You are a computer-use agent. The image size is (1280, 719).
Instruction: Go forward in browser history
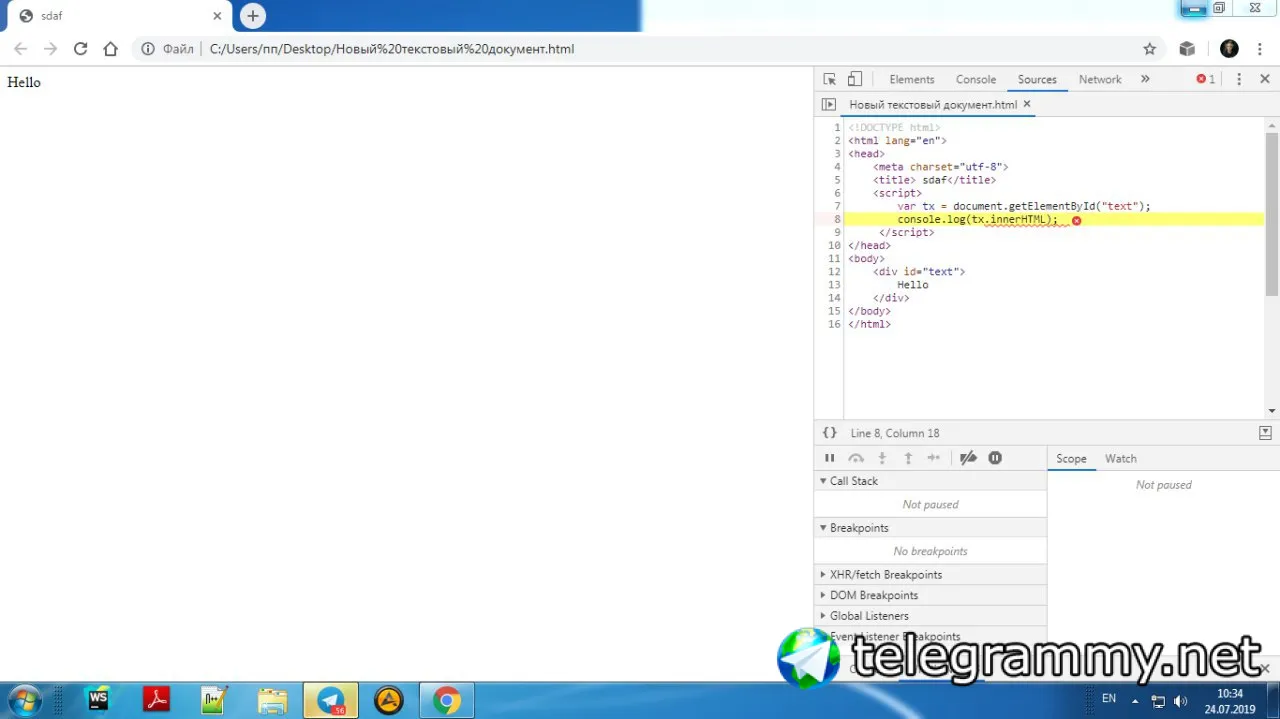tap(50, 49)
